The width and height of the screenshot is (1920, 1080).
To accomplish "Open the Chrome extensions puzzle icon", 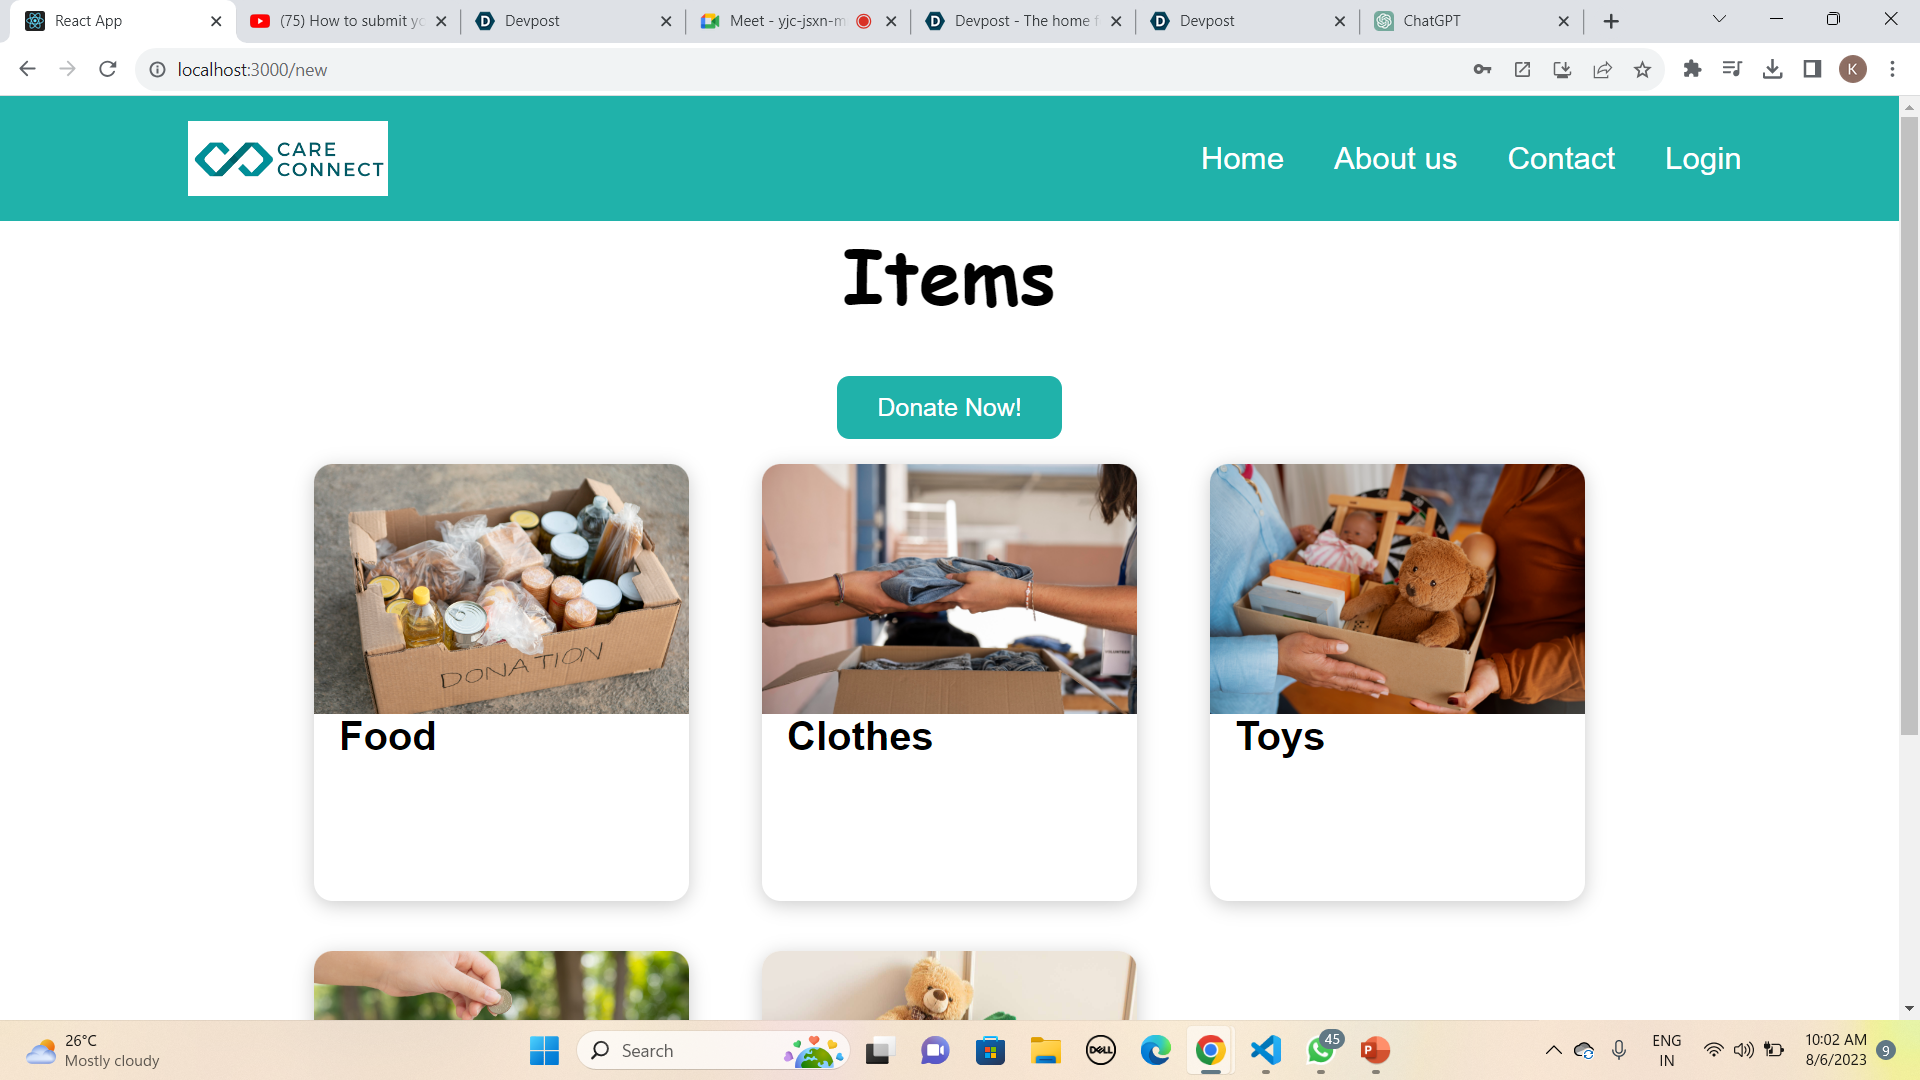I will pos(1692,69).
